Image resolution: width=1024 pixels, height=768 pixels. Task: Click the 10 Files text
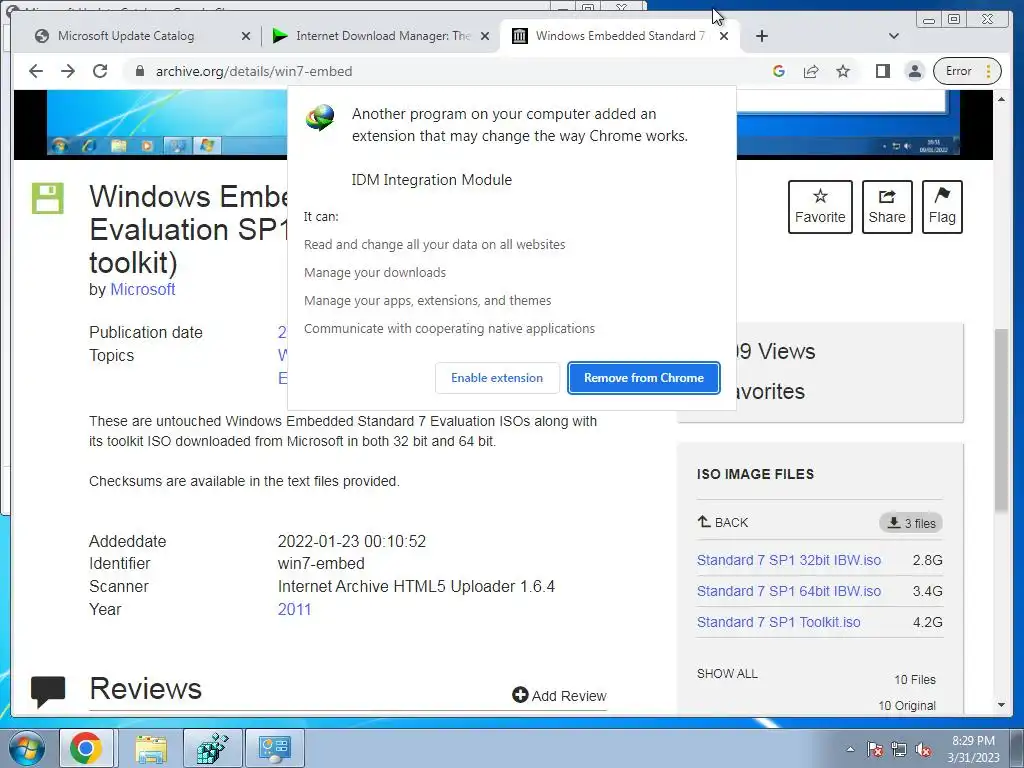[x=914, y=680]
